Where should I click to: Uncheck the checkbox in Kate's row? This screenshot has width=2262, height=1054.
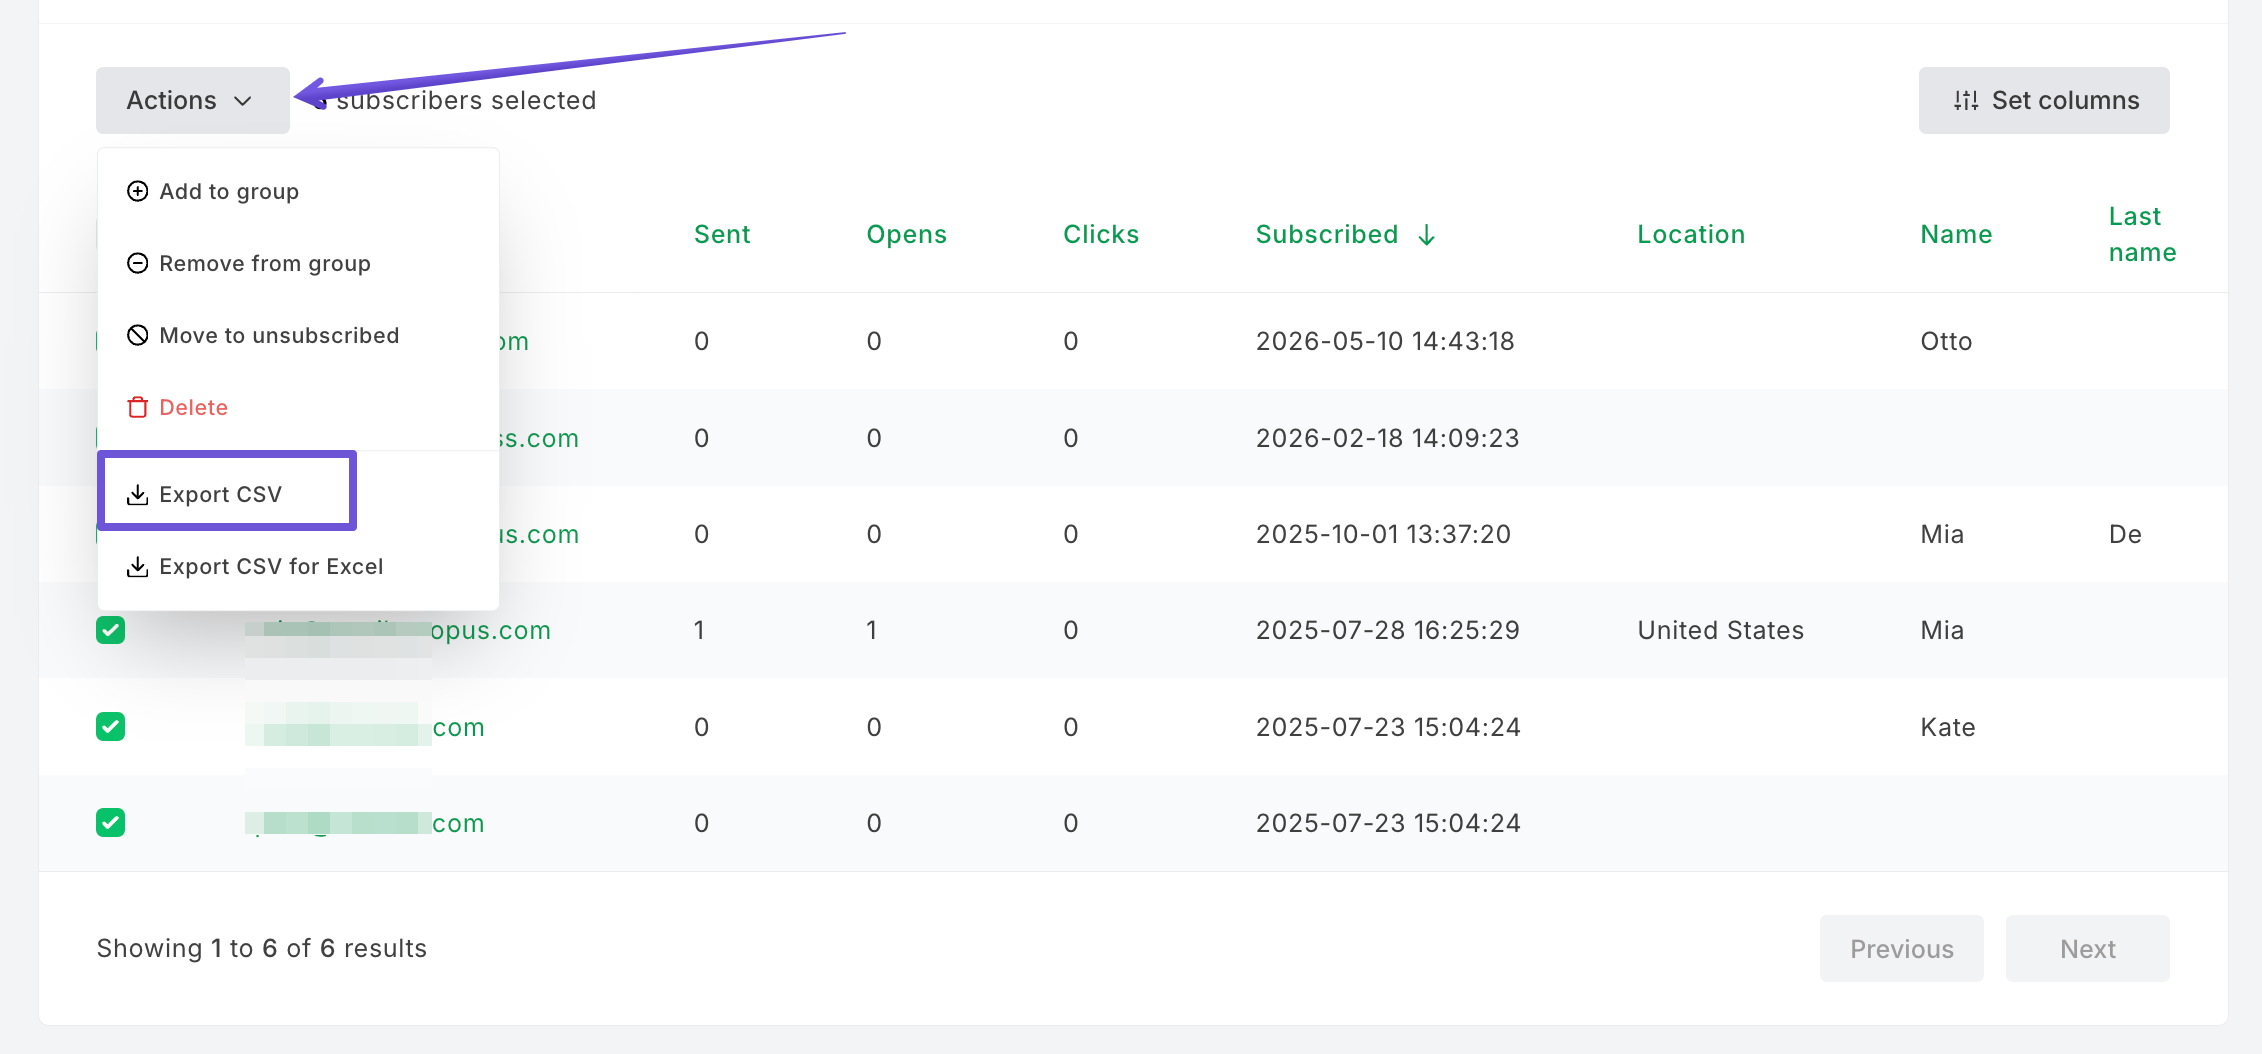pos(111,726)
